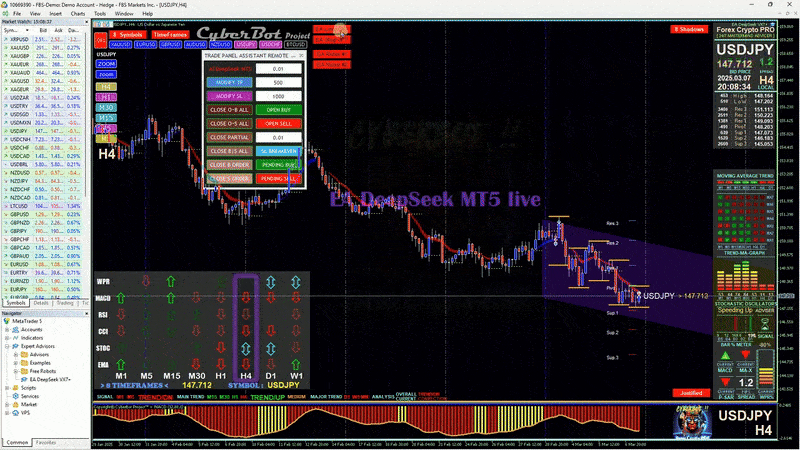Open the Window menu

point(124,13)
